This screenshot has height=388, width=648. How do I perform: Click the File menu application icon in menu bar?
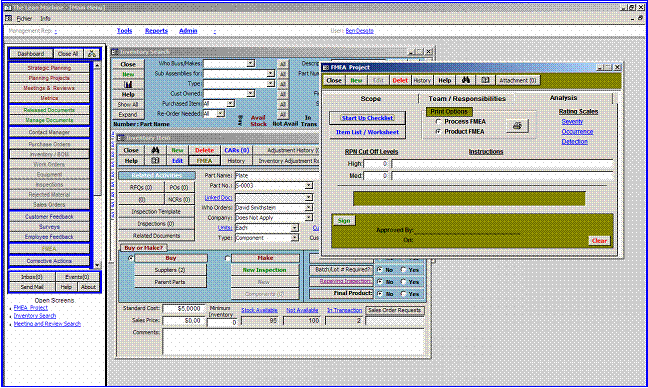[x=9, y=19]
